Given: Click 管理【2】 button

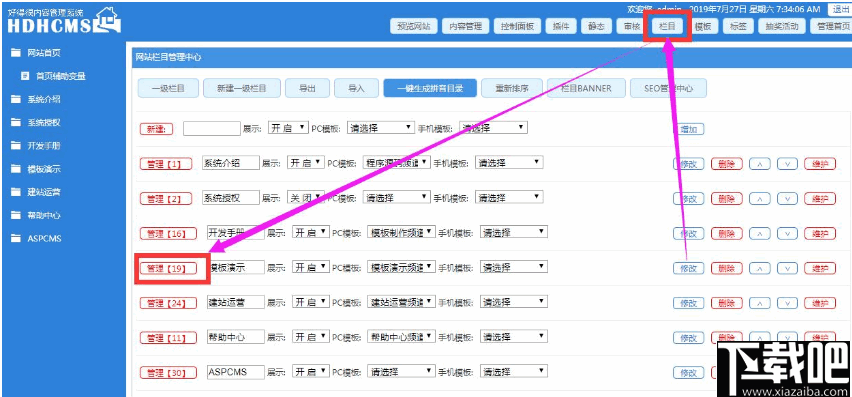Looking at the screenshot, I should [166, 199].
